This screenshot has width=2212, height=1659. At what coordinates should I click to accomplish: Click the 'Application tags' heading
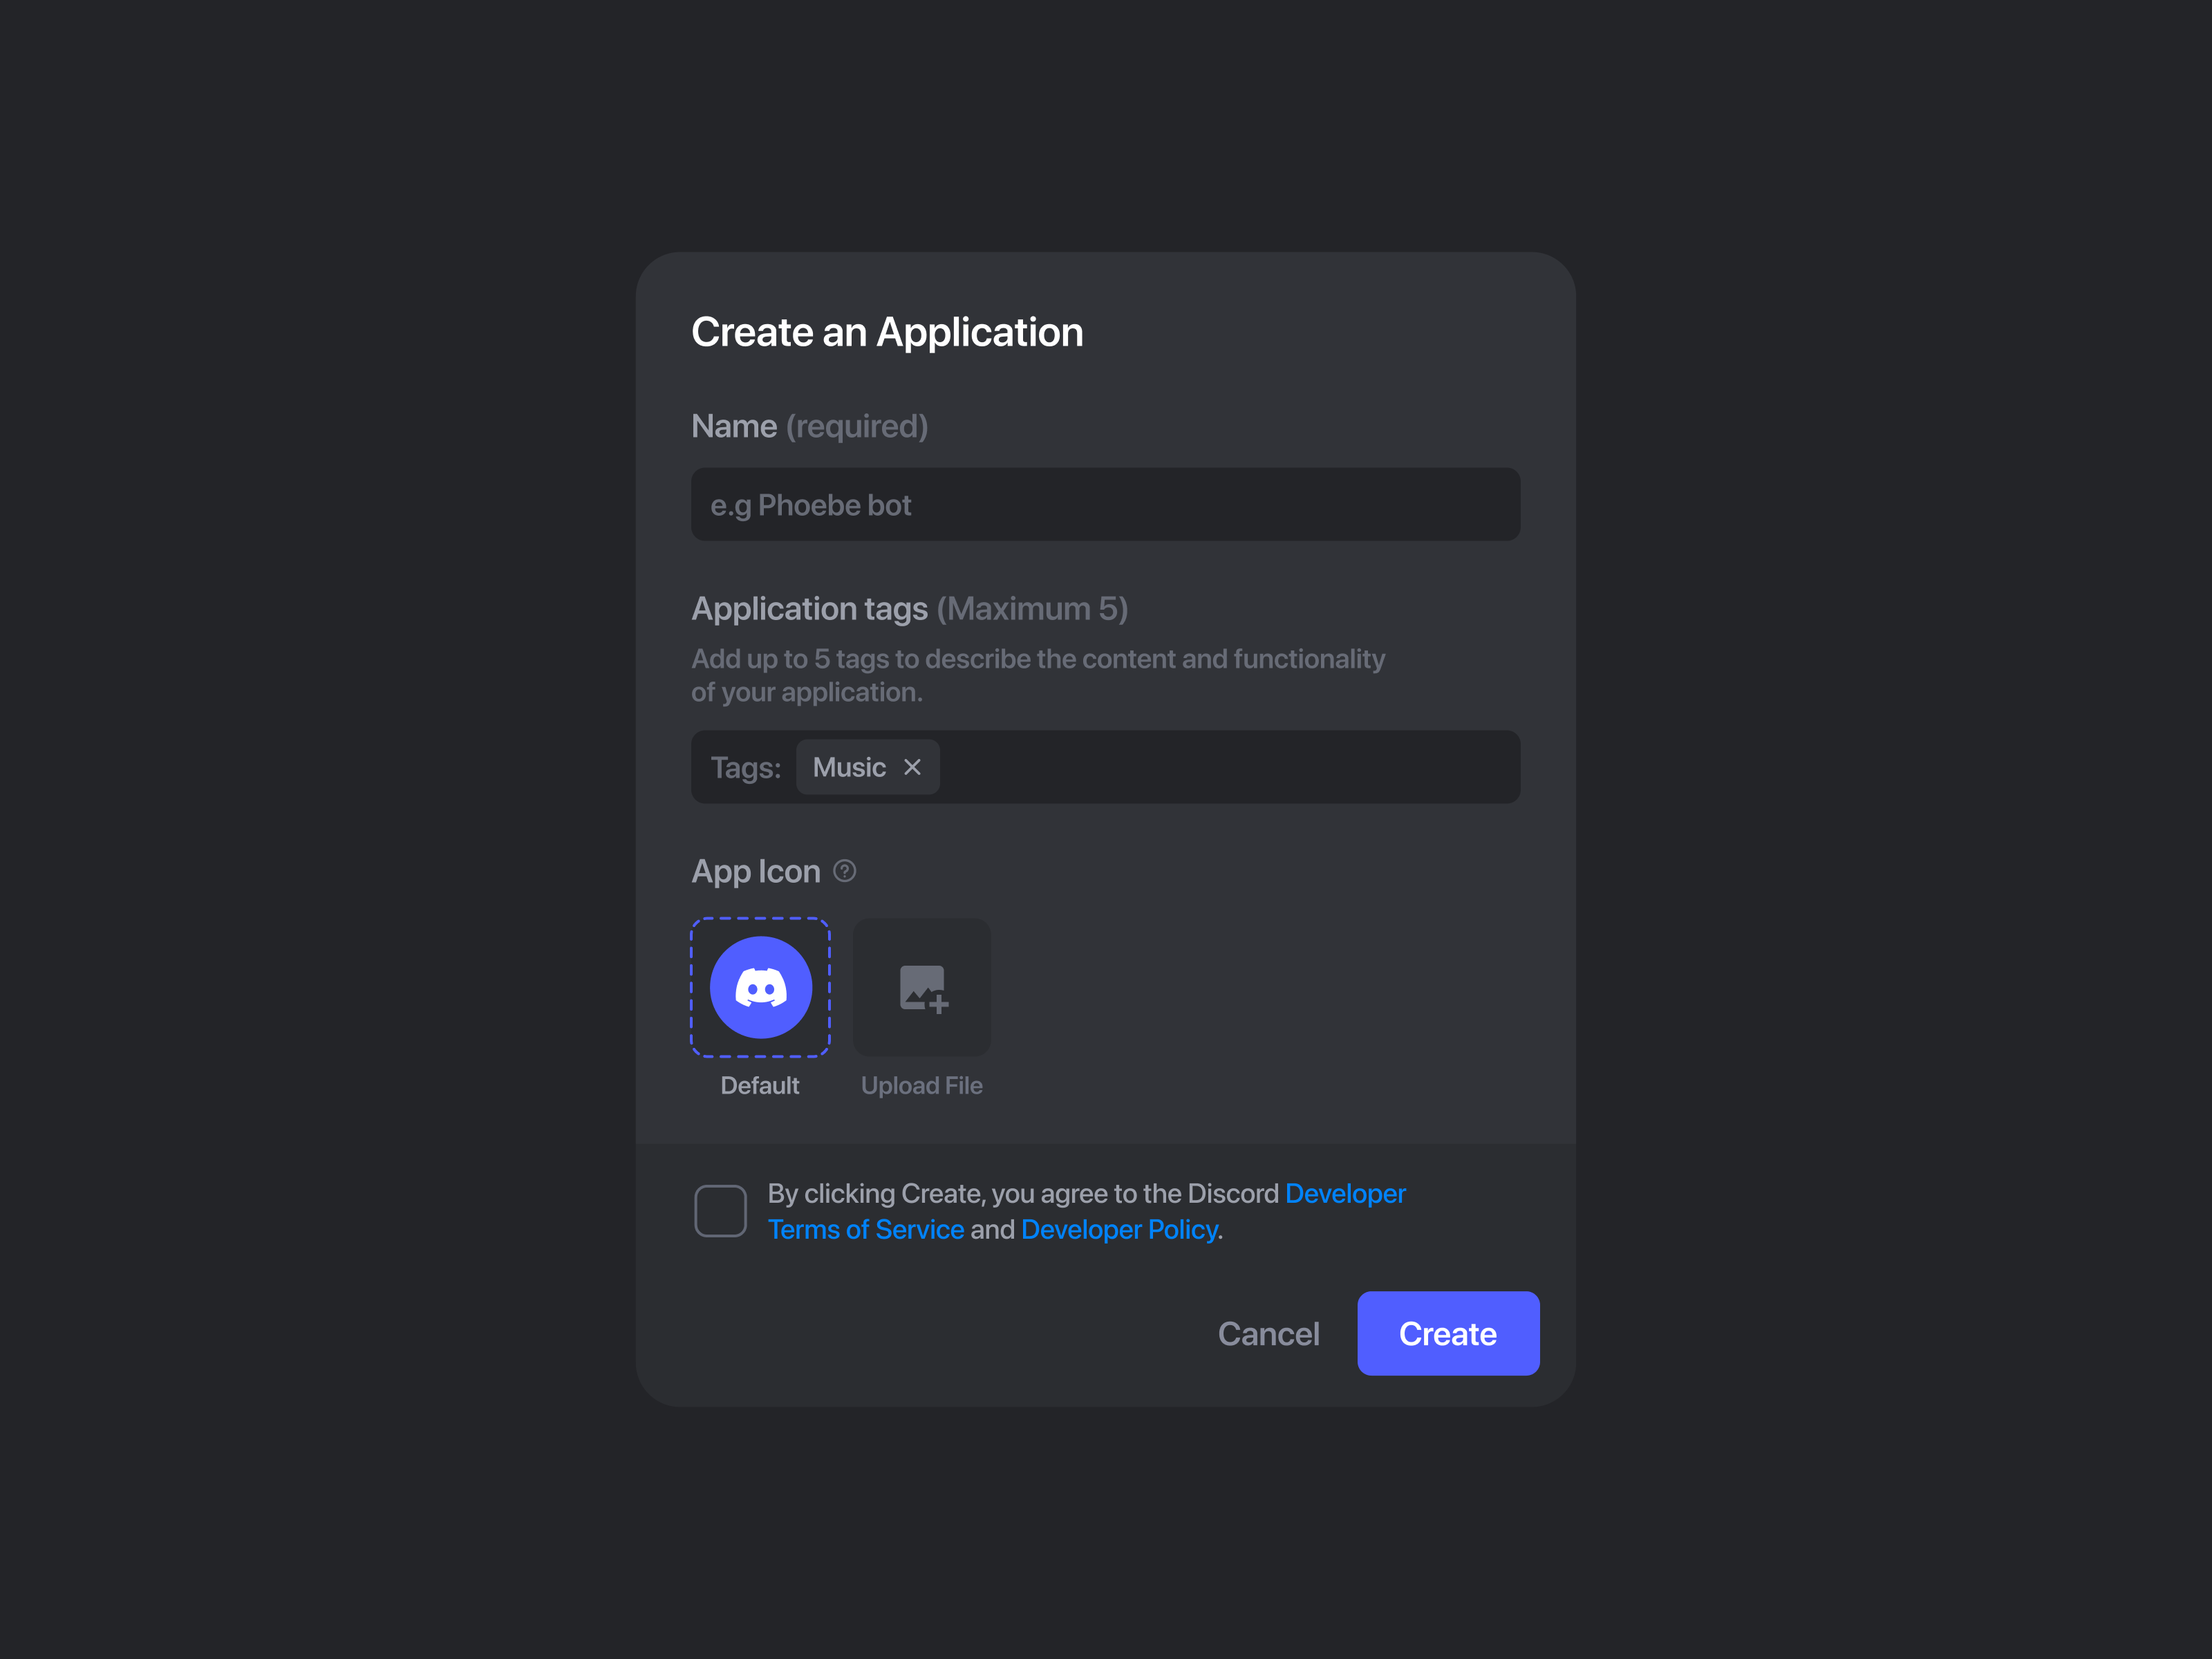809,608
